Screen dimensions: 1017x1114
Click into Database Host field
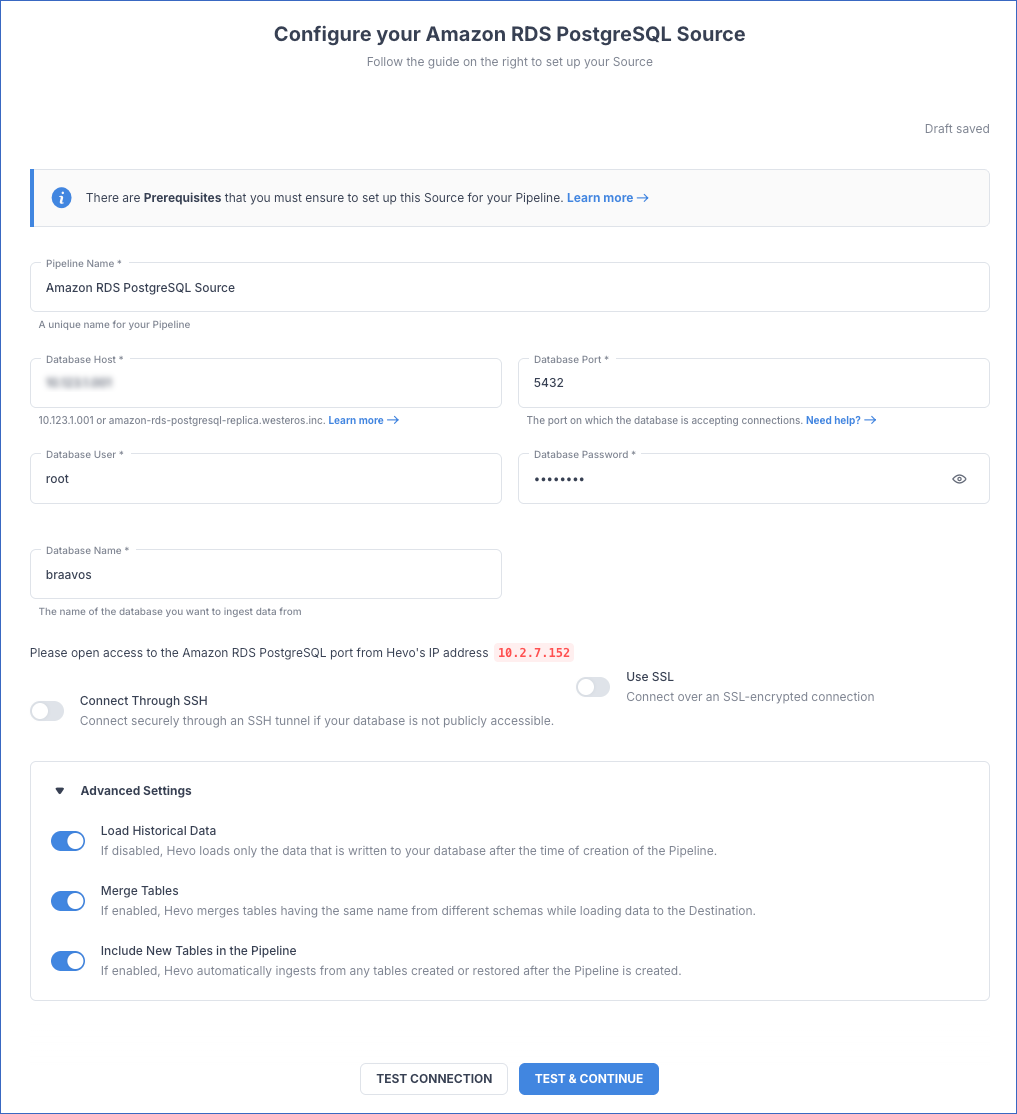click(x=266, y=383)
